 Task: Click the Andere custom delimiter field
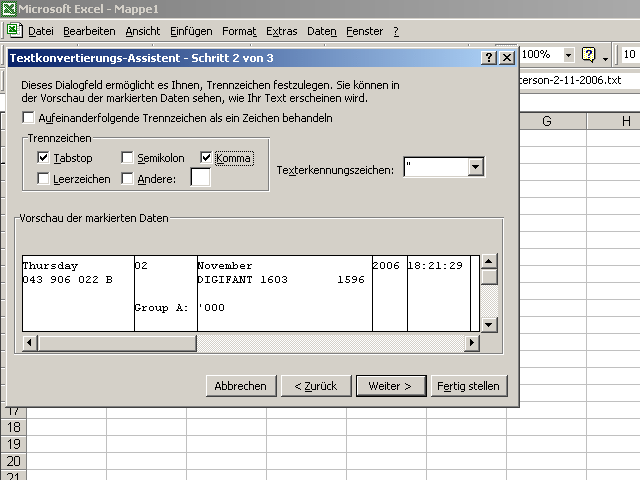click(x=200, y=178)
